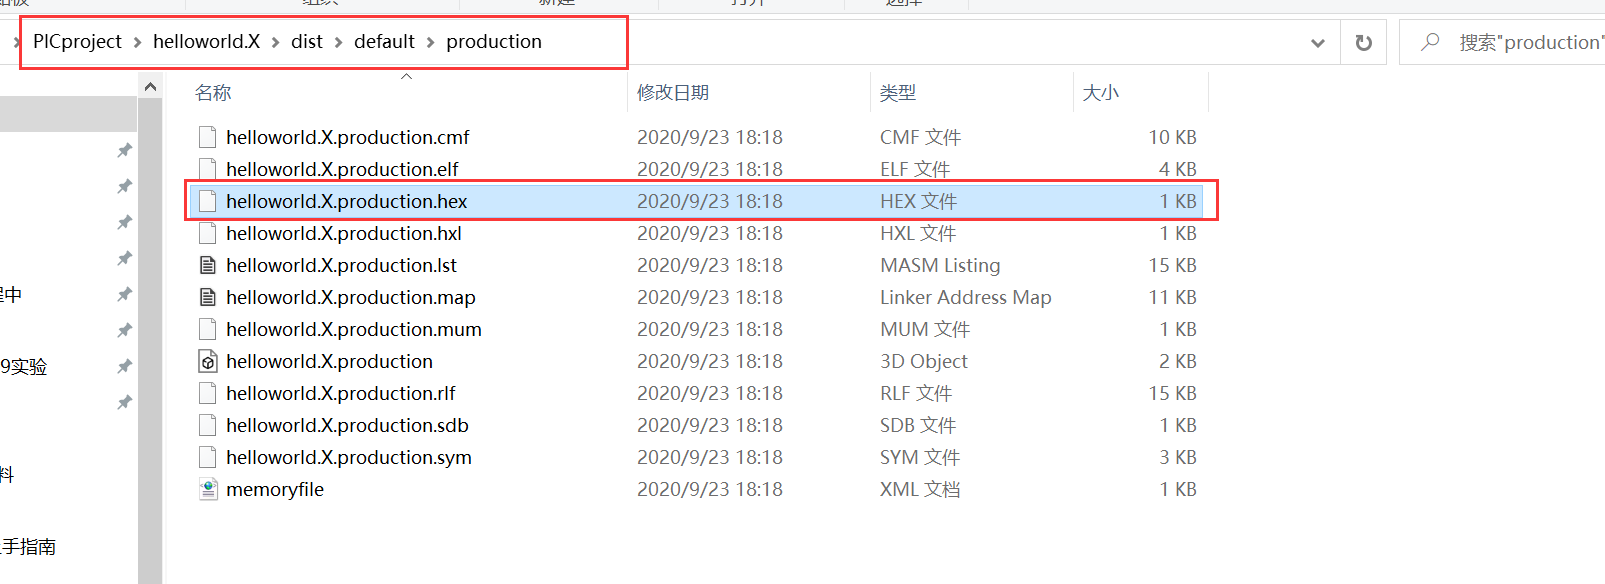1605x584 pixels.
Task: Click the refresh icon beside address bar
Action: pos(1363,43)
